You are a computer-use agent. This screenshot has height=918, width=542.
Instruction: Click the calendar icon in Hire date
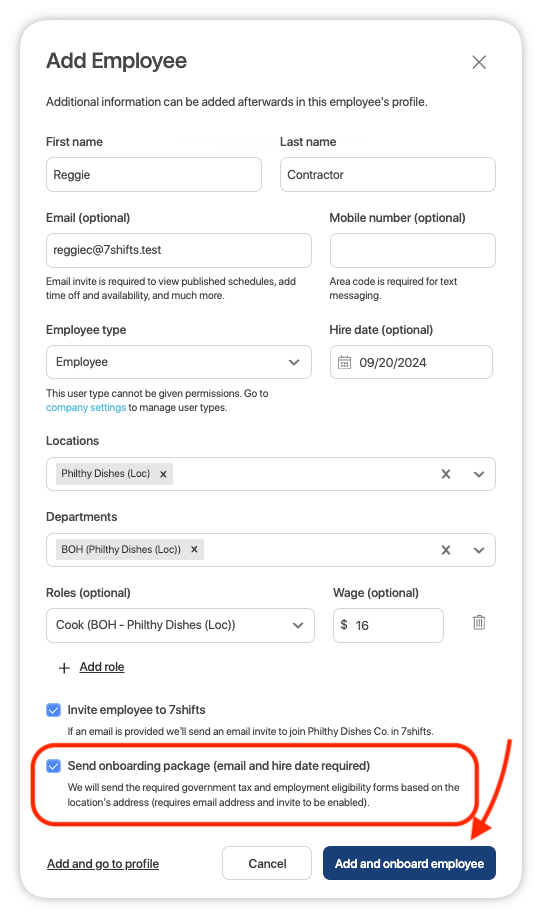[344, 362]
